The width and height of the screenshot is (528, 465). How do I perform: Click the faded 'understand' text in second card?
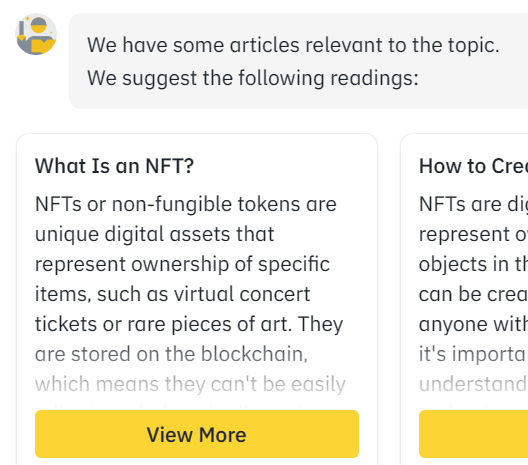[x=473, y=384]
